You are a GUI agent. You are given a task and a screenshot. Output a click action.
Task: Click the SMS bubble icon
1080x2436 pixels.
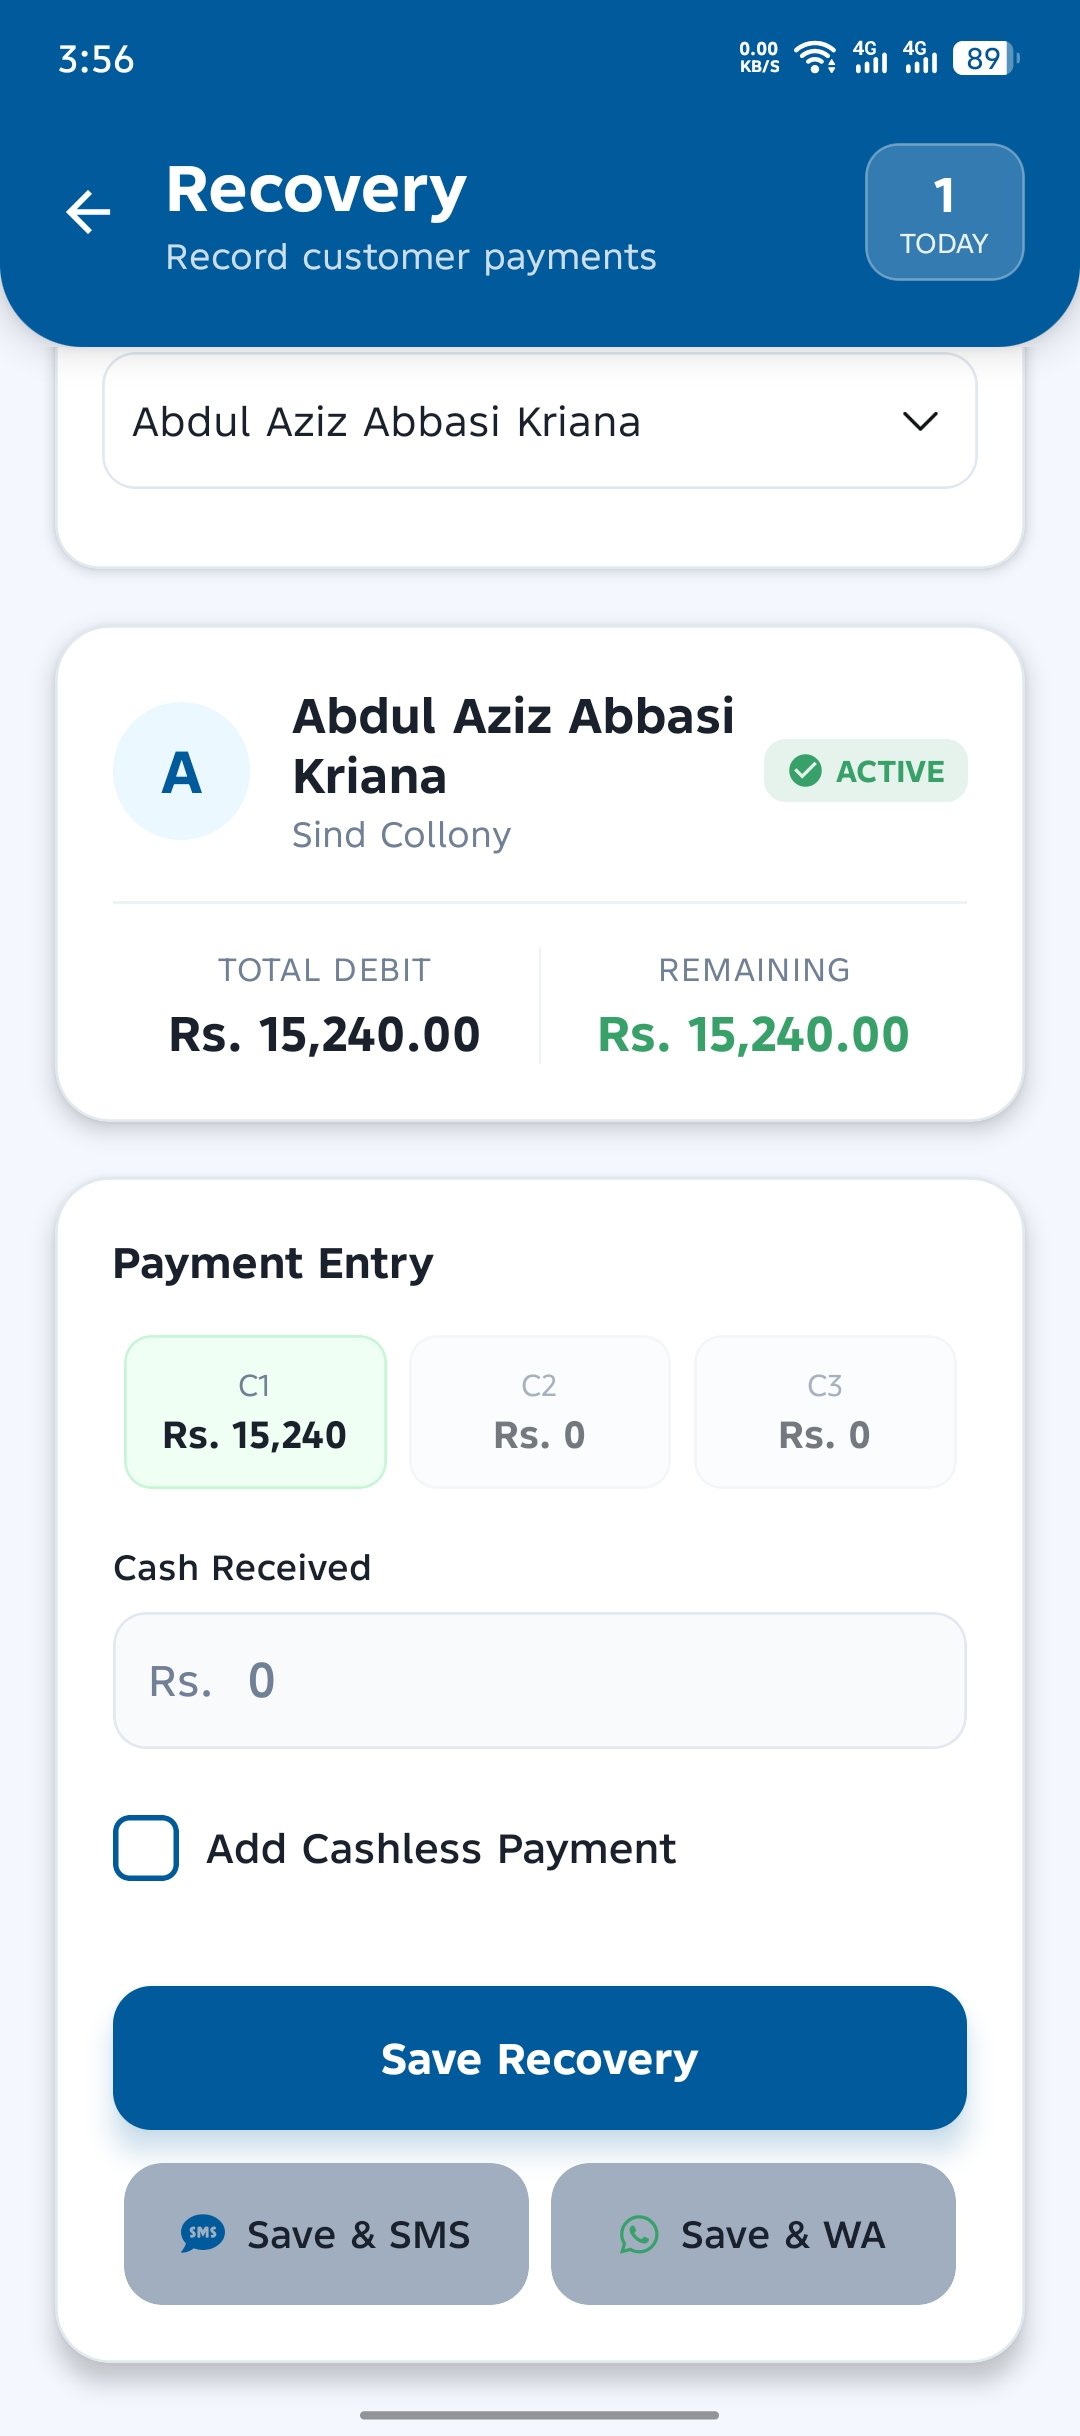point(202,2233)
